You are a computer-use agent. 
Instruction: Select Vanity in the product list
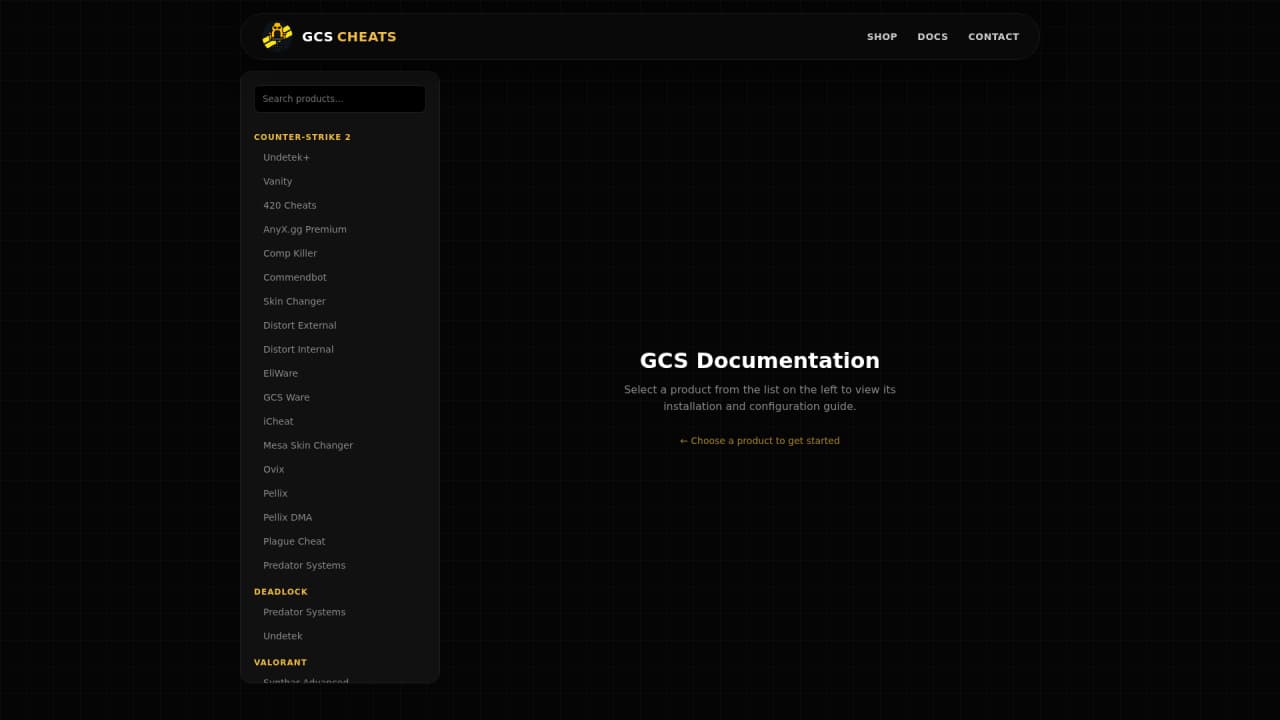click(x=340, y=182)
